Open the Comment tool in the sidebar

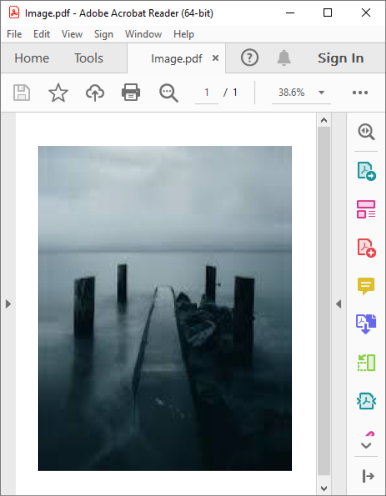[366, 286]
